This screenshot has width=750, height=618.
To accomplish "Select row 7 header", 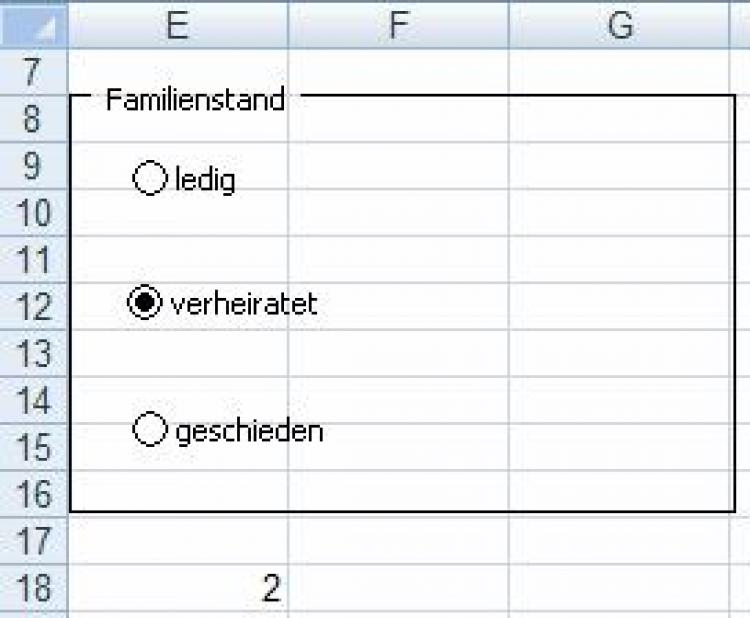I will point(34,73).
